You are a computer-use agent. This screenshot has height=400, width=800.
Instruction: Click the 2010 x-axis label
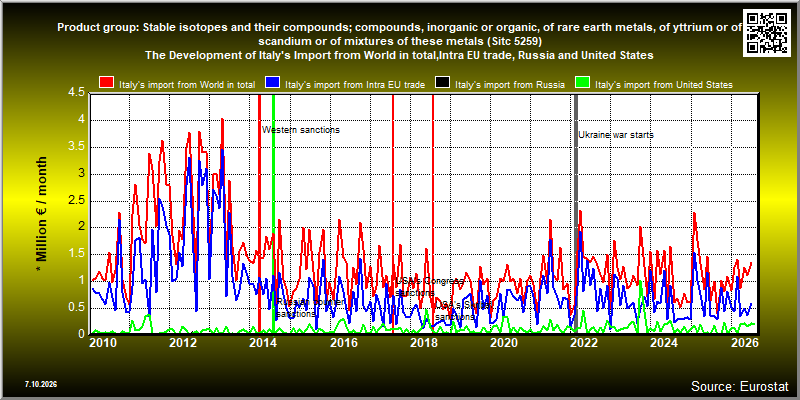[104, 342]
